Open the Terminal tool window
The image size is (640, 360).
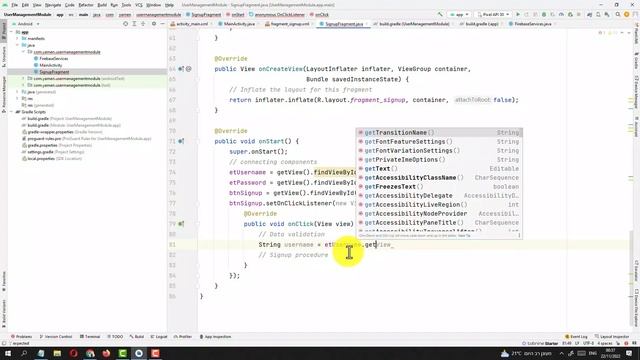point(90,337)
